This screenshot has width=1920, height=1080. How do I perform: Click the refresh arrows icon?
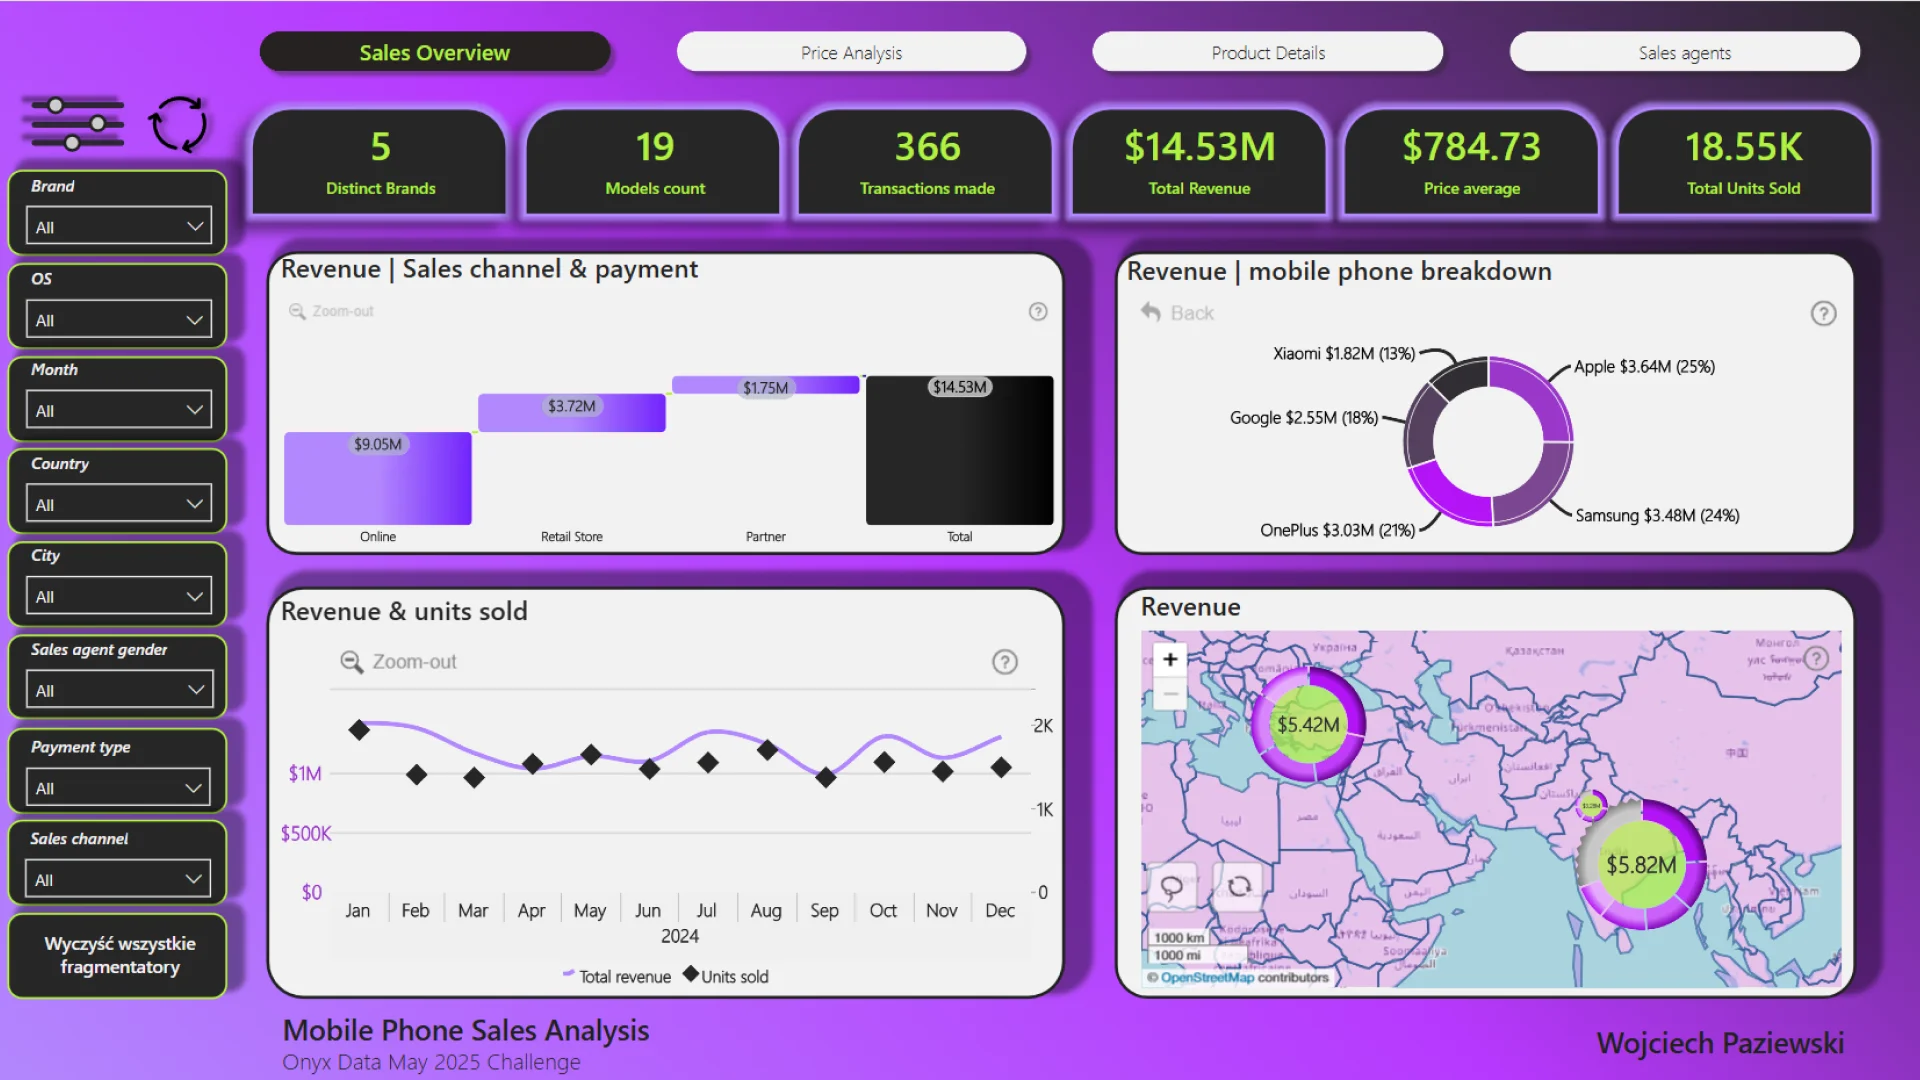[x=178, y=124]
